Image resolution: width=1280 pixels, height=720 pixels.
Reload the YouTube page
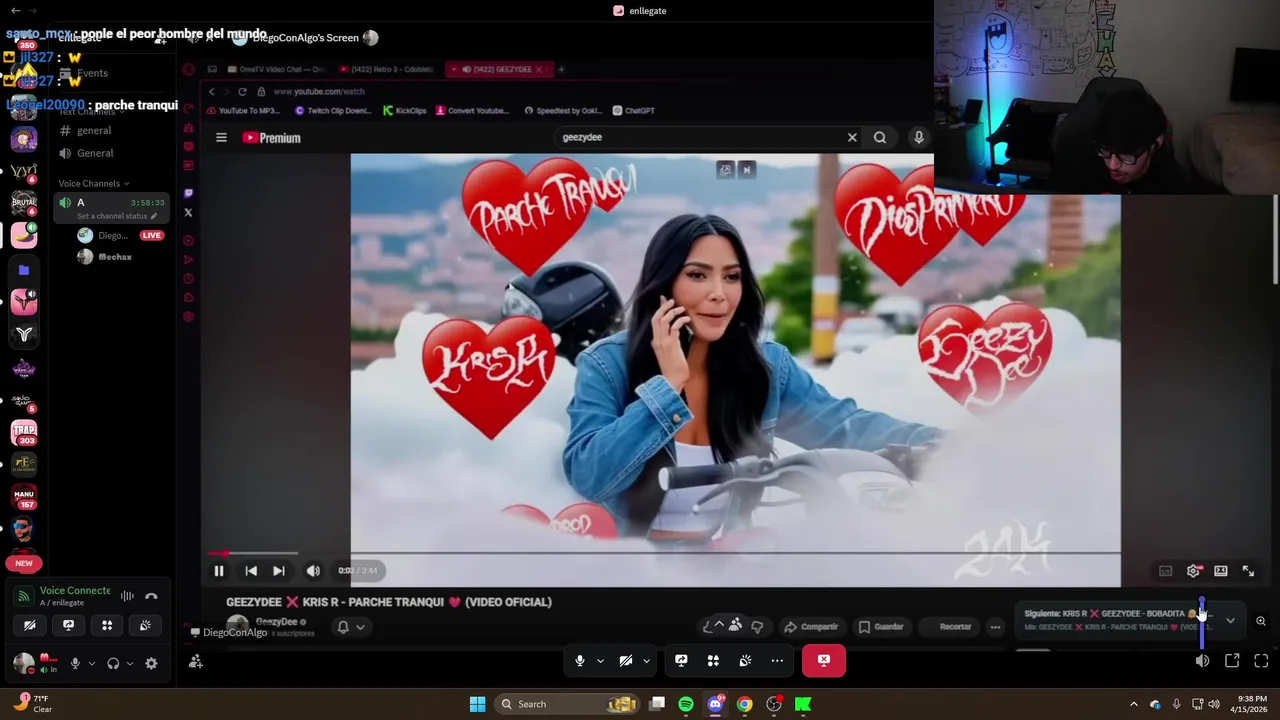242,91
